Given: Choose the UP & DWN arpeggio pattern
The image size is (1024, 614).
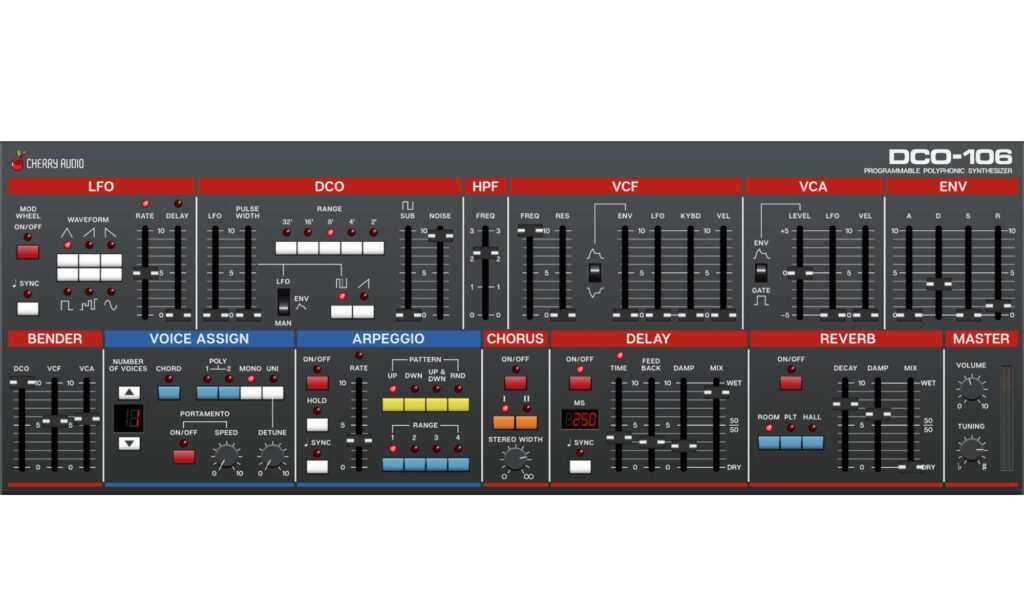Looking at the screenshot, I should [x=436, y=405].
